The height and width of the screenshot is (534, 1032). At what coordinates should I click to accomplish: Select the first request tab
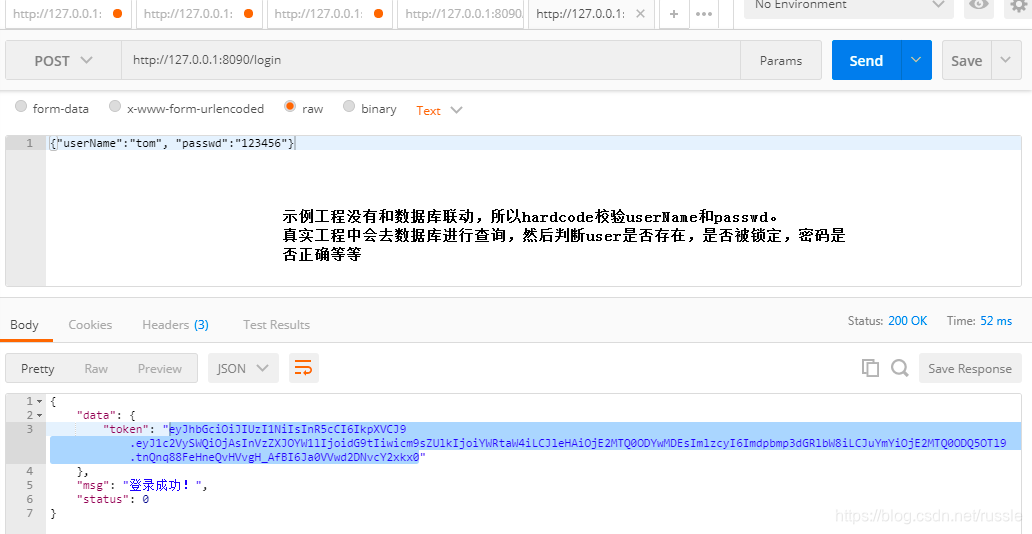coord(66,14)
